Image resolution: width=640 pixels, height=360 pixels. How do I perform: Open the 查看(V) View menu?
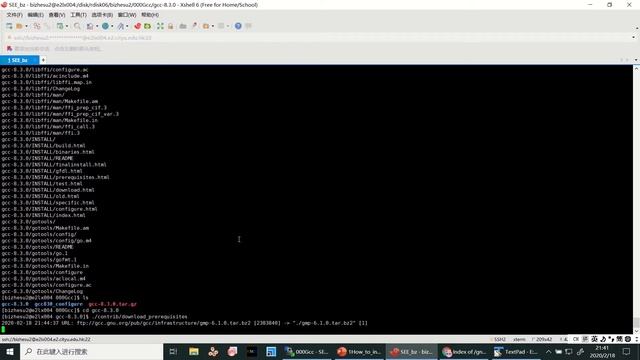(x=57, y=15)
